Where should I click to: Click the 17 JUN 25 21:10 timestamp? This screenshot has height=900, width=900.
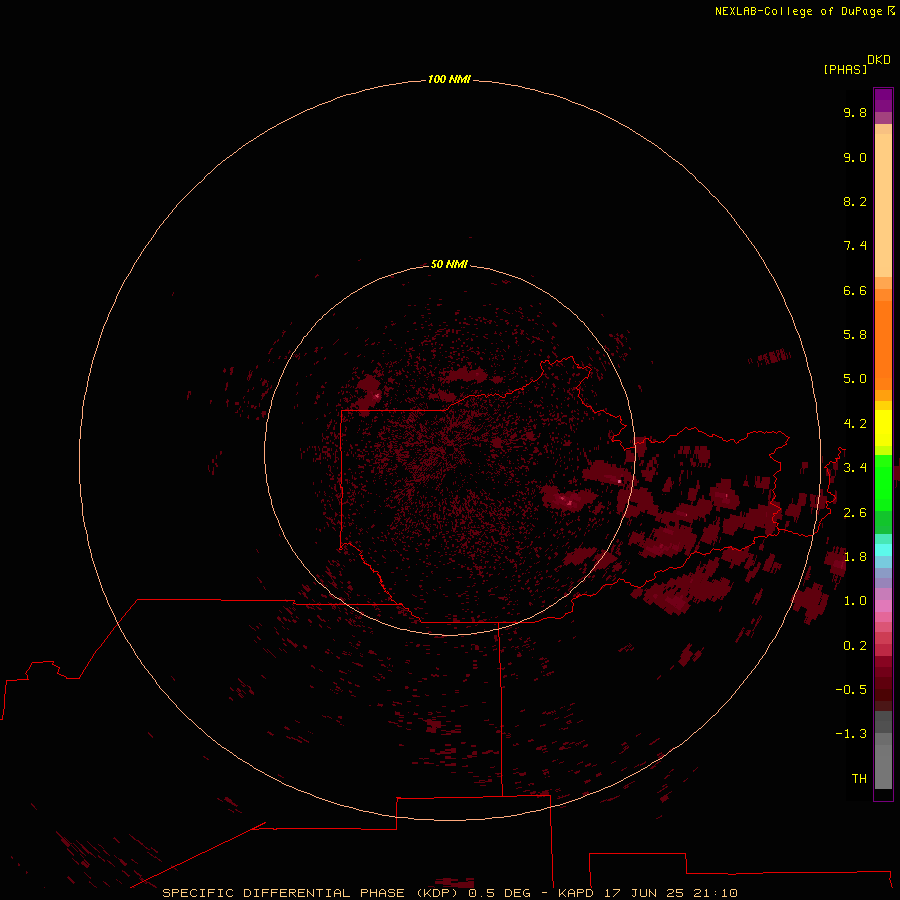coord(670,893)
